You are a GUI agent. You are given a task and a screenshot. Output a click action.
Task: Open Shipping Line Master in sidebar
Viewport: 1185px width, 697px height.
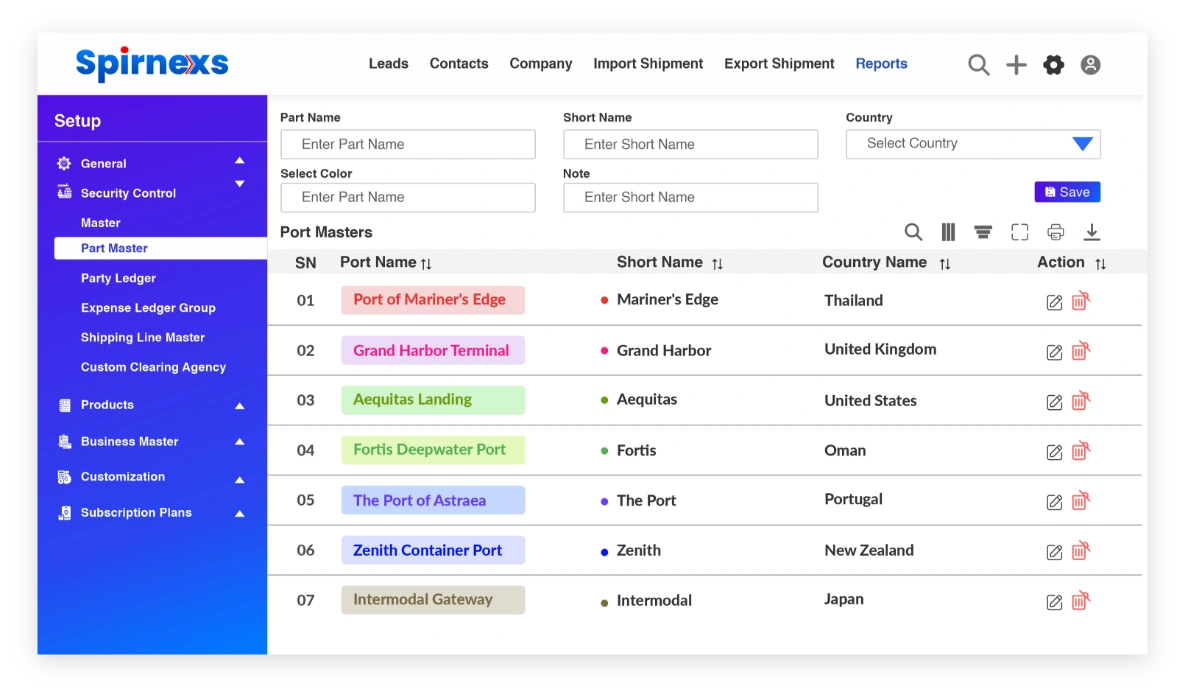click(x=143, y=338)
